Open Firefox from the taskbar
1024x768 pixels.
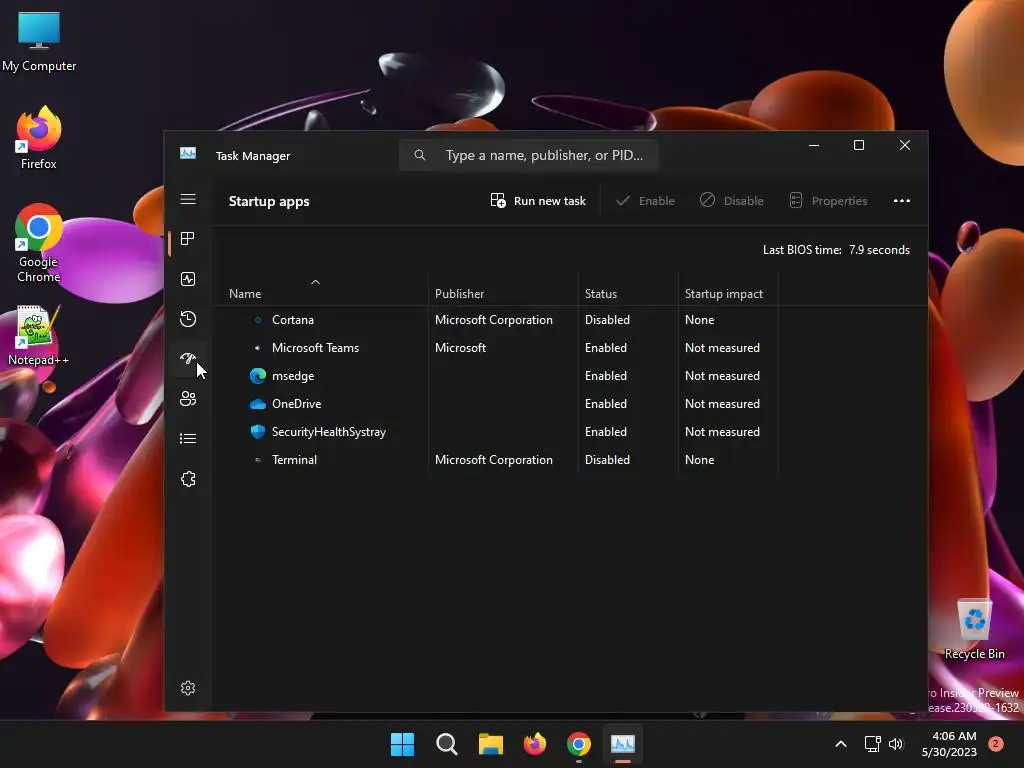point(535,744)
